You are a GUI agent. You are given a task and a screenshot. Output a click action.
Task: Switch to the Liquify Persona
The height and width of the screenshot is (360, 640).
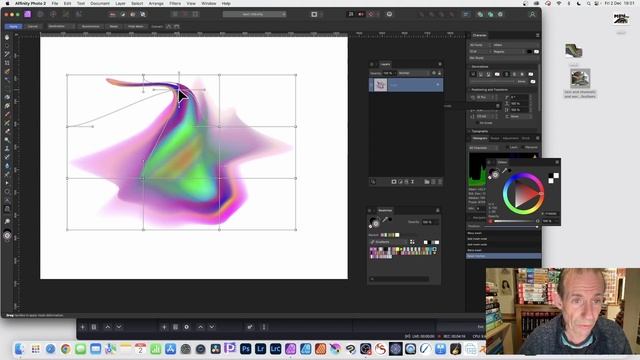(40, 14)
